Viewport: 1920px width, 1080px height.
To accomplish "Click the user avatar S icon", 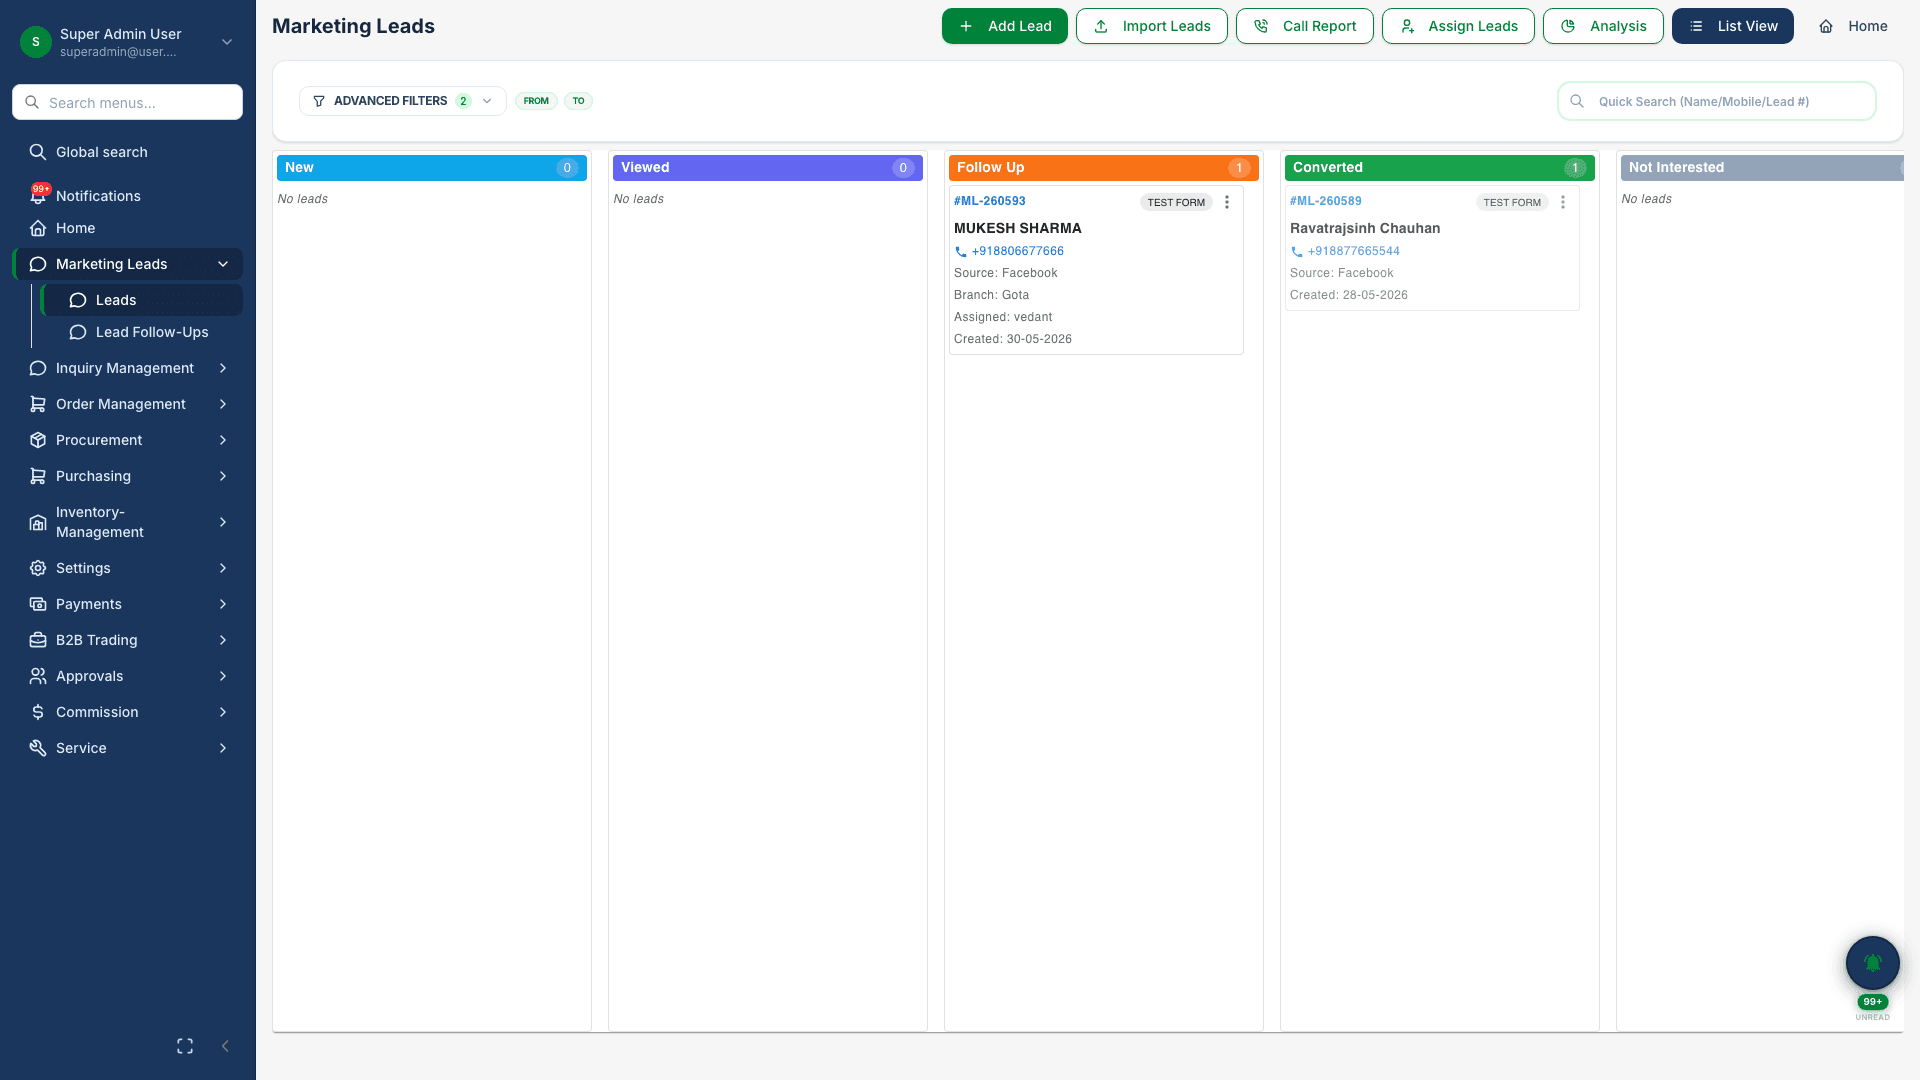I will tap(36, 42).
